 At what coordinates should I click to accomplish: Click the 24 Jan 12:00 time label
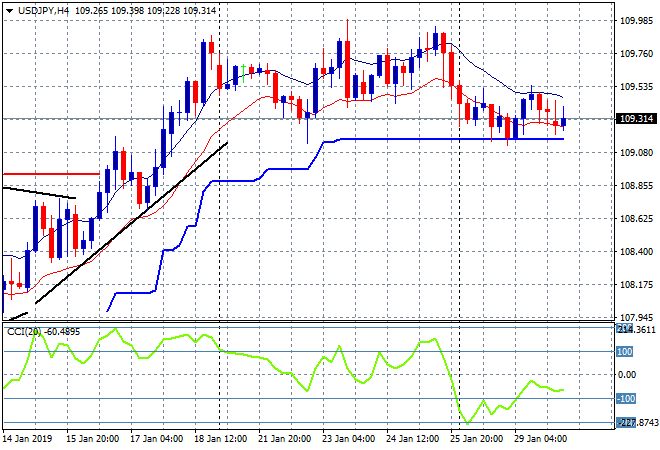pyautogui.click(x=412, y=439)
